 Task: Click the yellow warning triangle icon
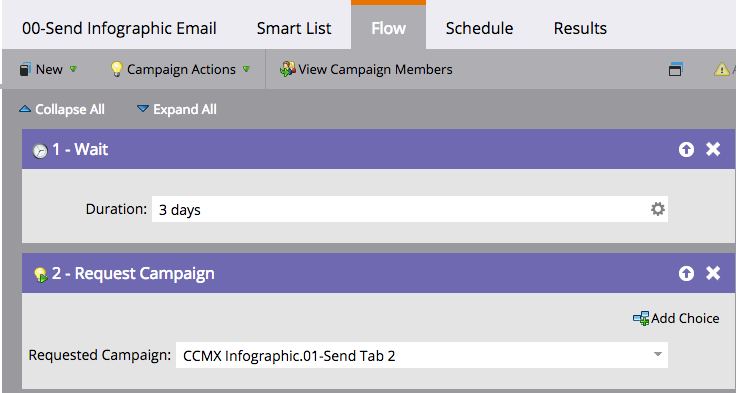(721, 69)
